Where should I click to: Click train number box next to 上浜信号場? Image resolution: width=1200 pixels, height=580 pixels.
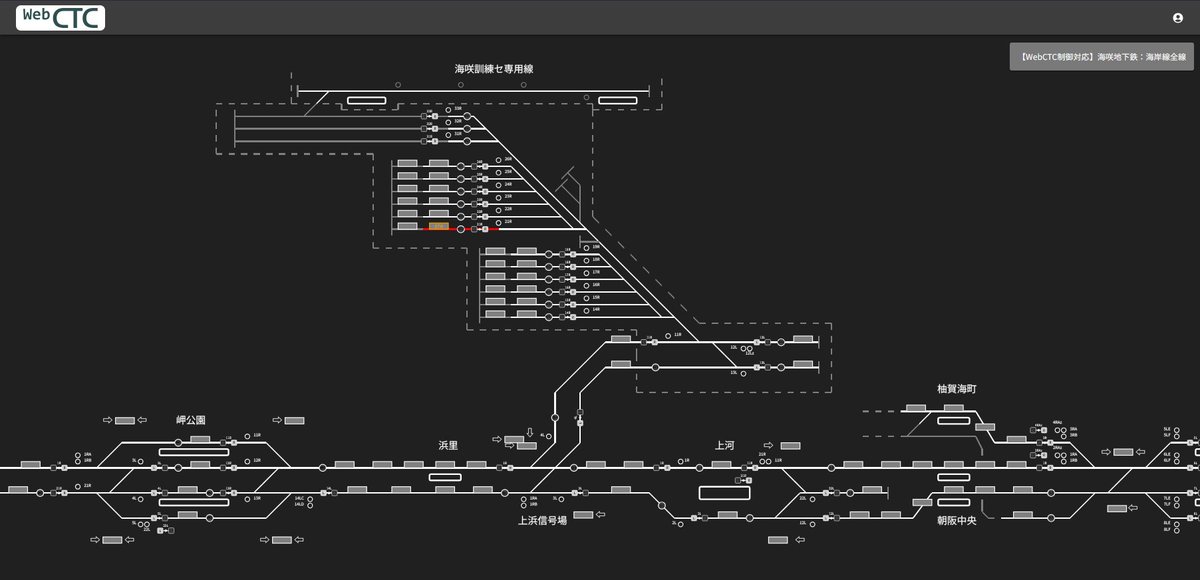tap(583, 514)
